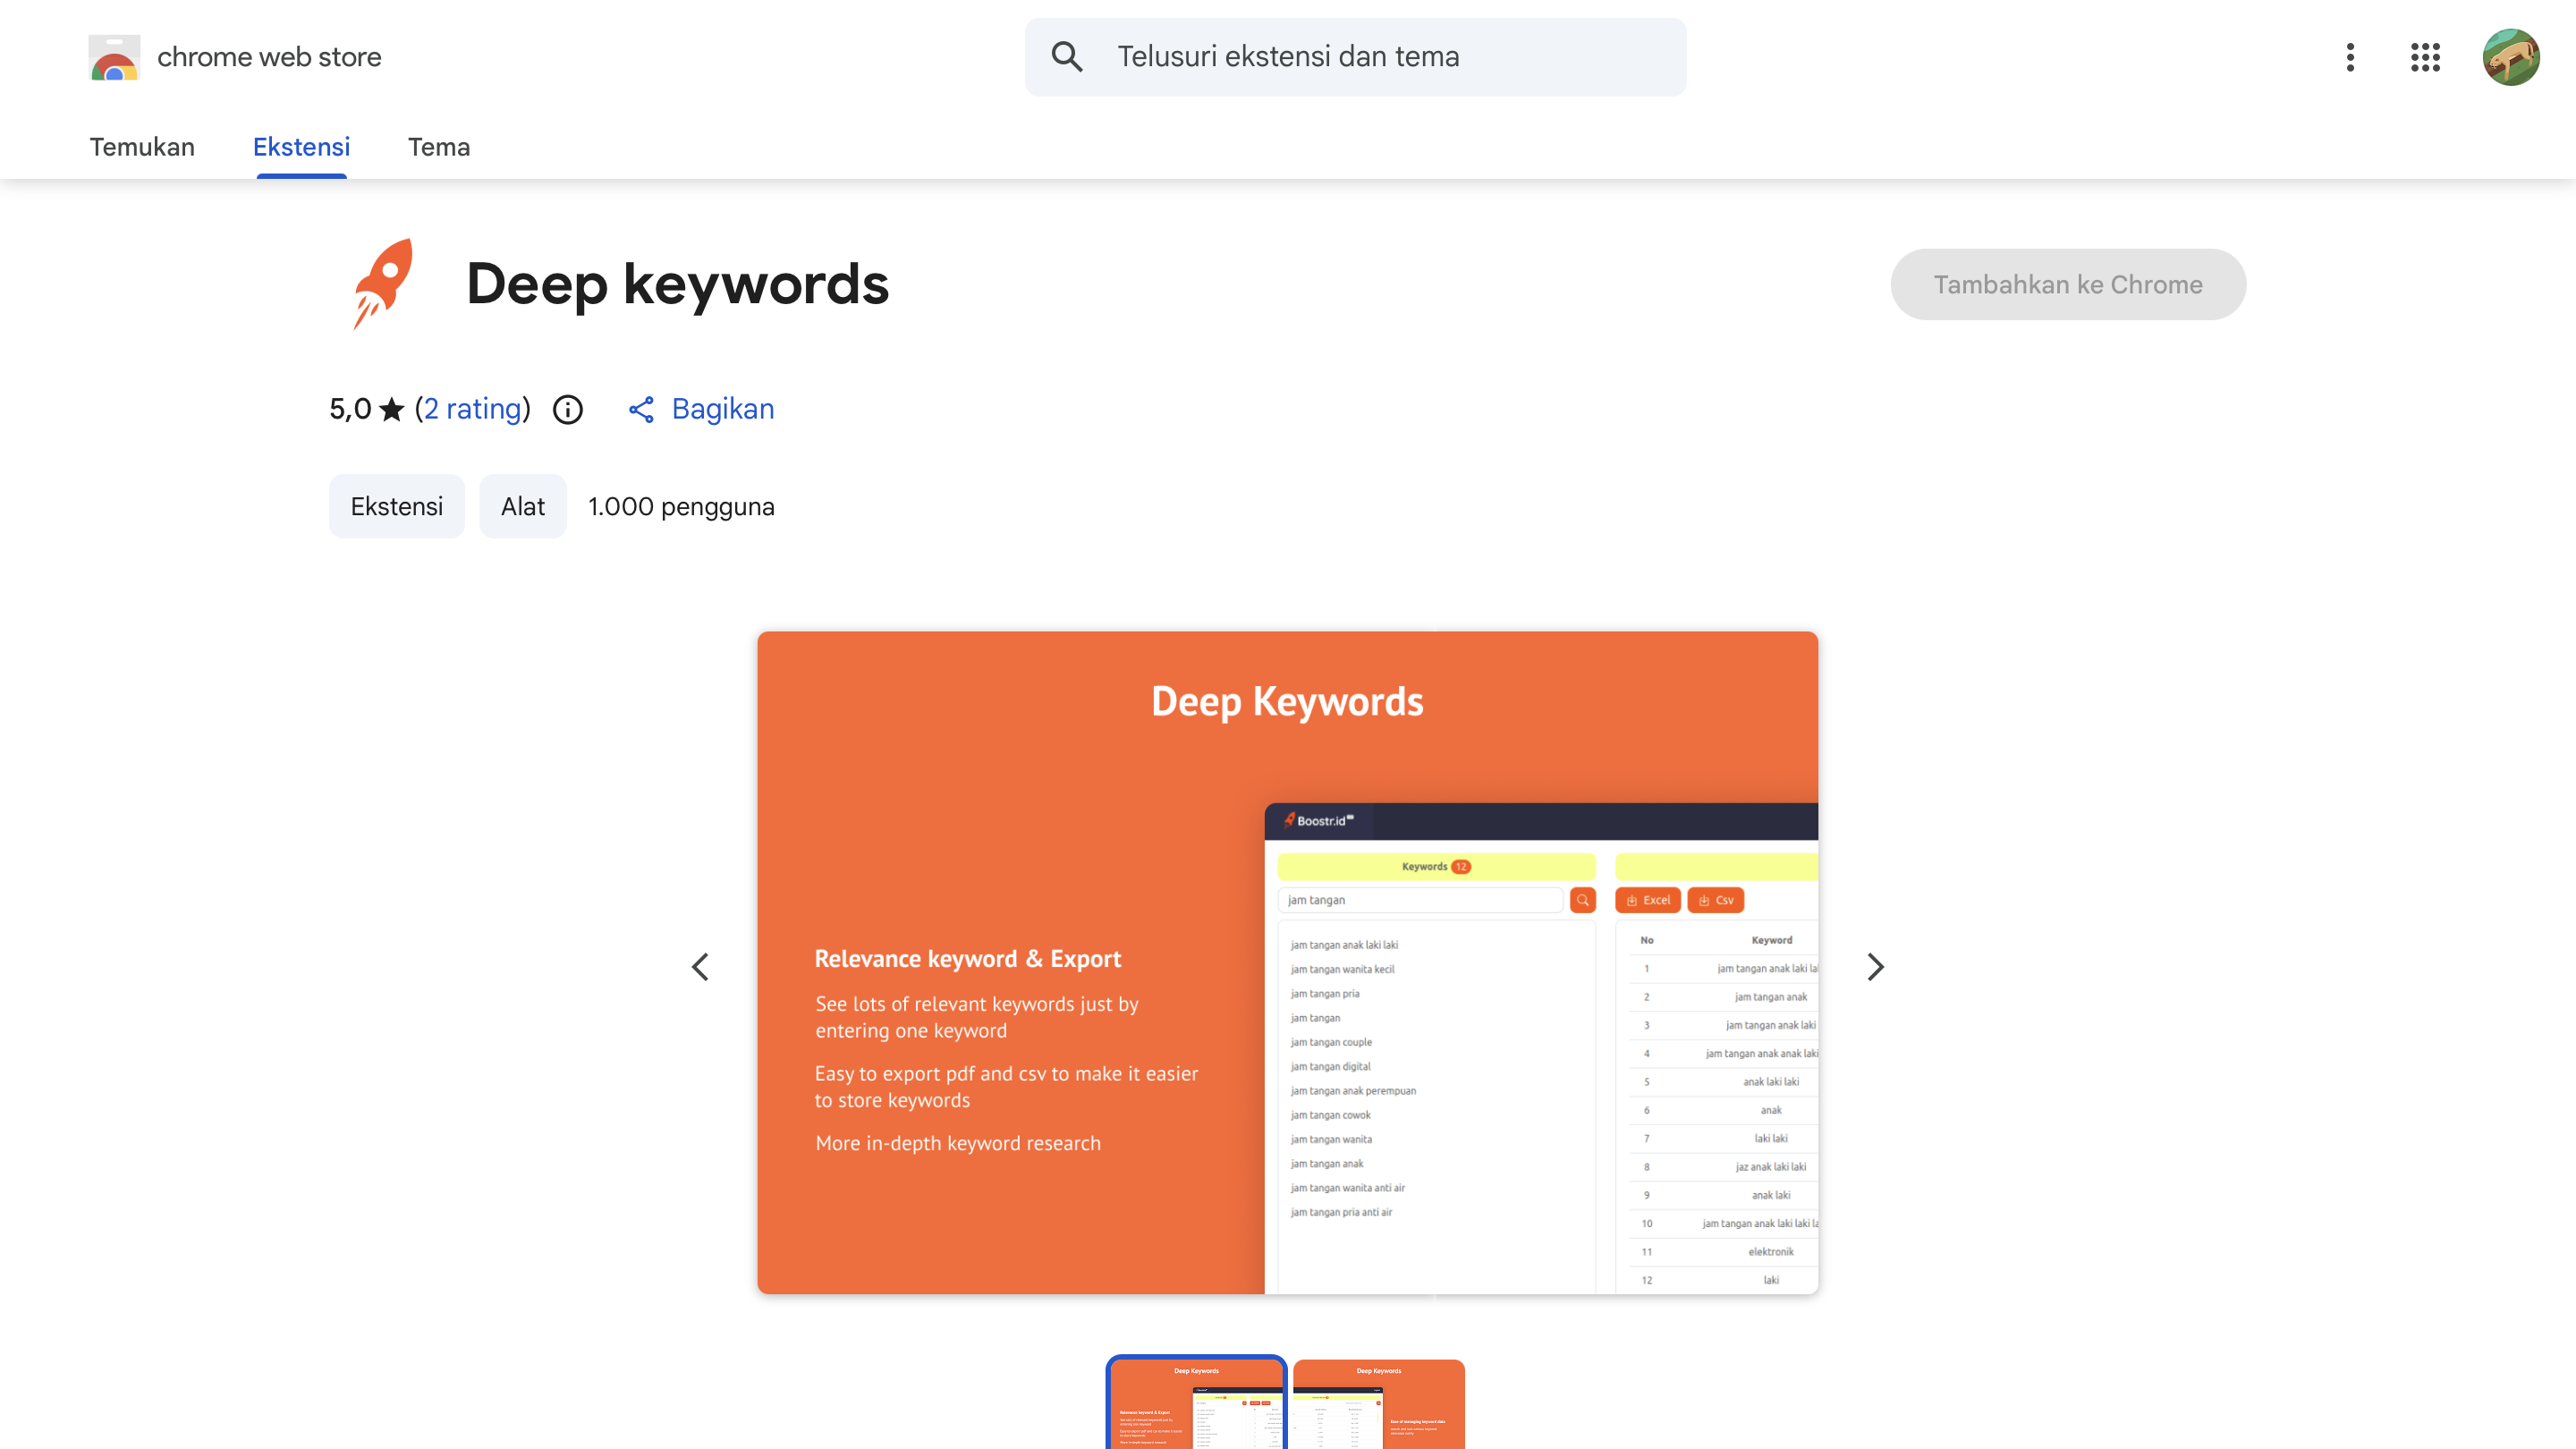
Task: Click the info icon next to the rating
Action: [x=567, y=409]
